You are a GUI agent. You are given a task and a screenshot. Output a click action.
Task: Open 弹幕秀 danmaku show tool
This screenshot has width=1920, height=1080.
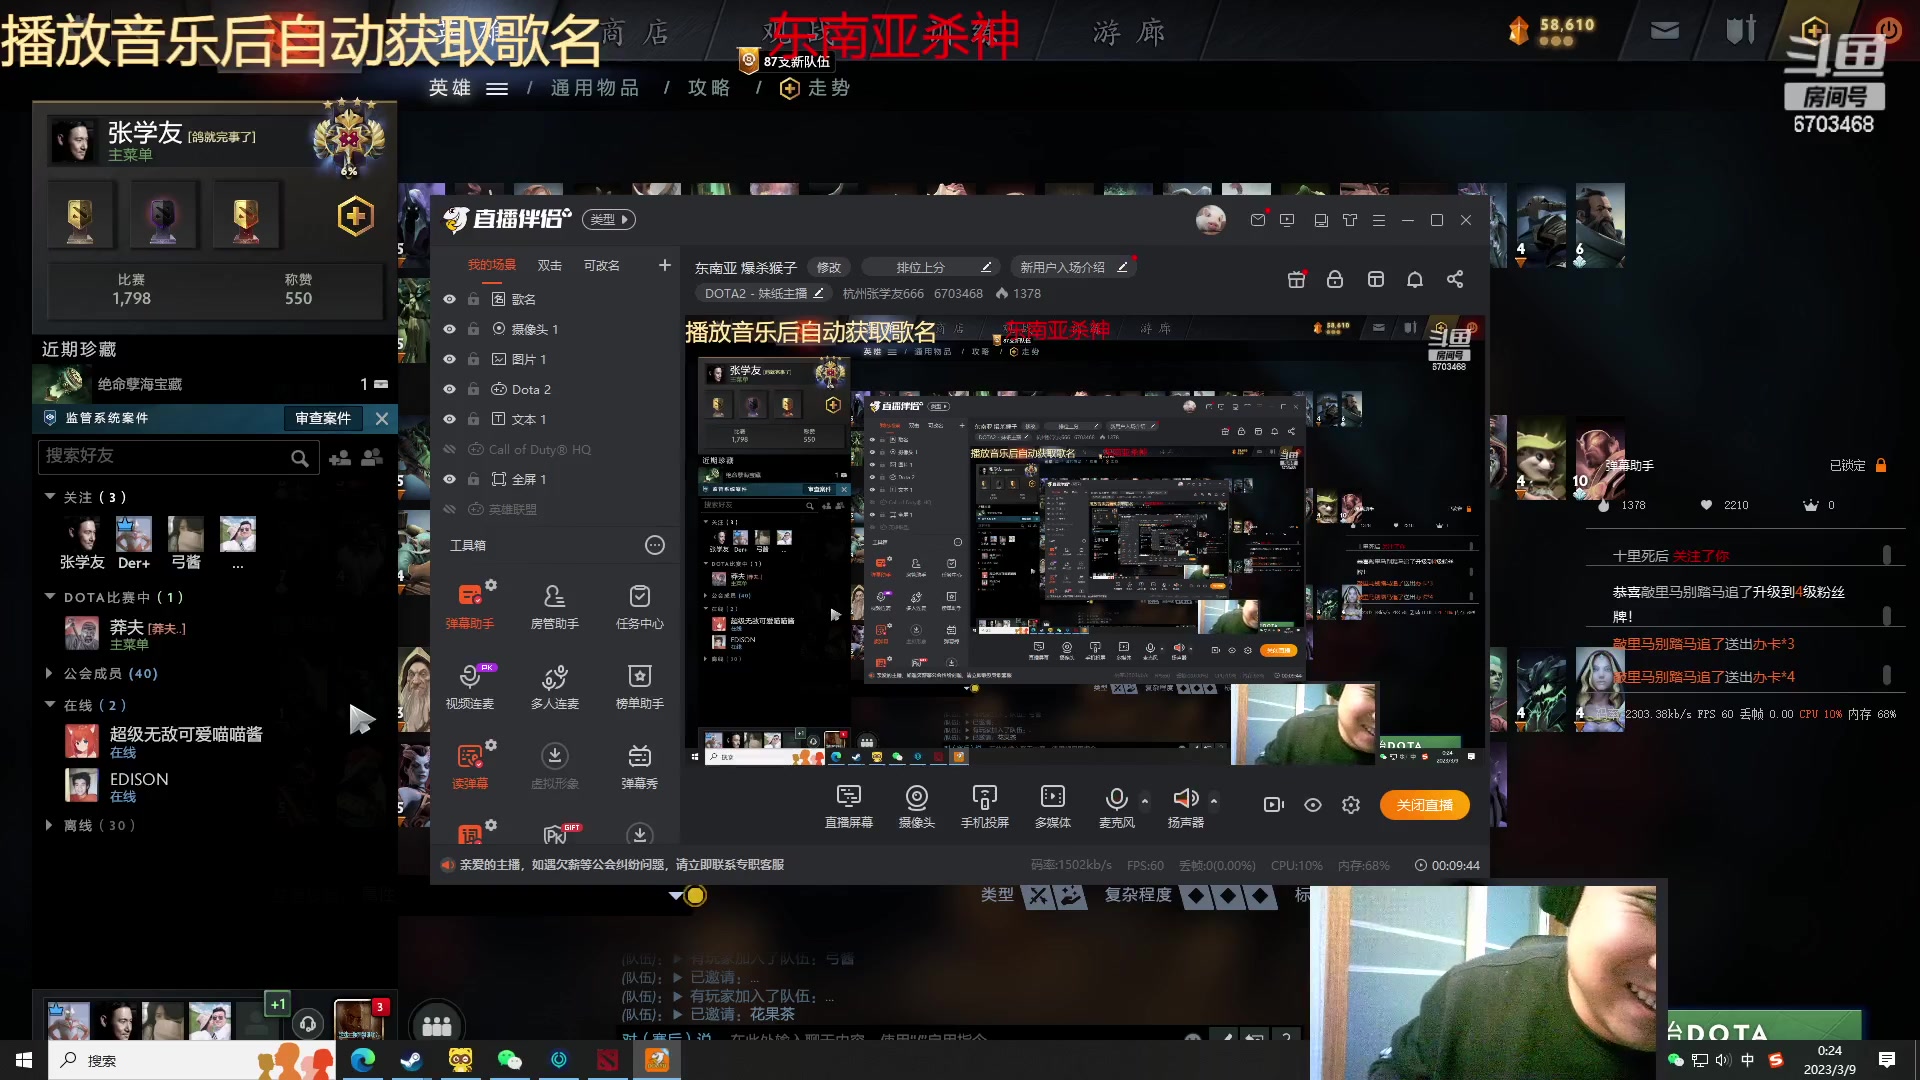click(639, 765)
